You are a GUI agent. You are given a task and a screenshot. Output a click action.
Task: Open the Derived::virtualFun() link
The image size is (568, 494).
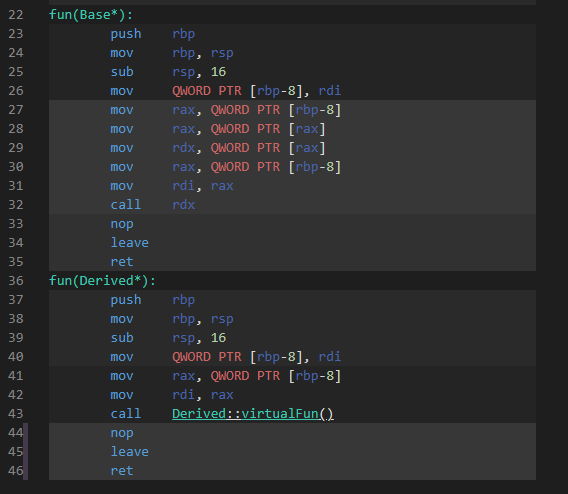pos(252,414)
